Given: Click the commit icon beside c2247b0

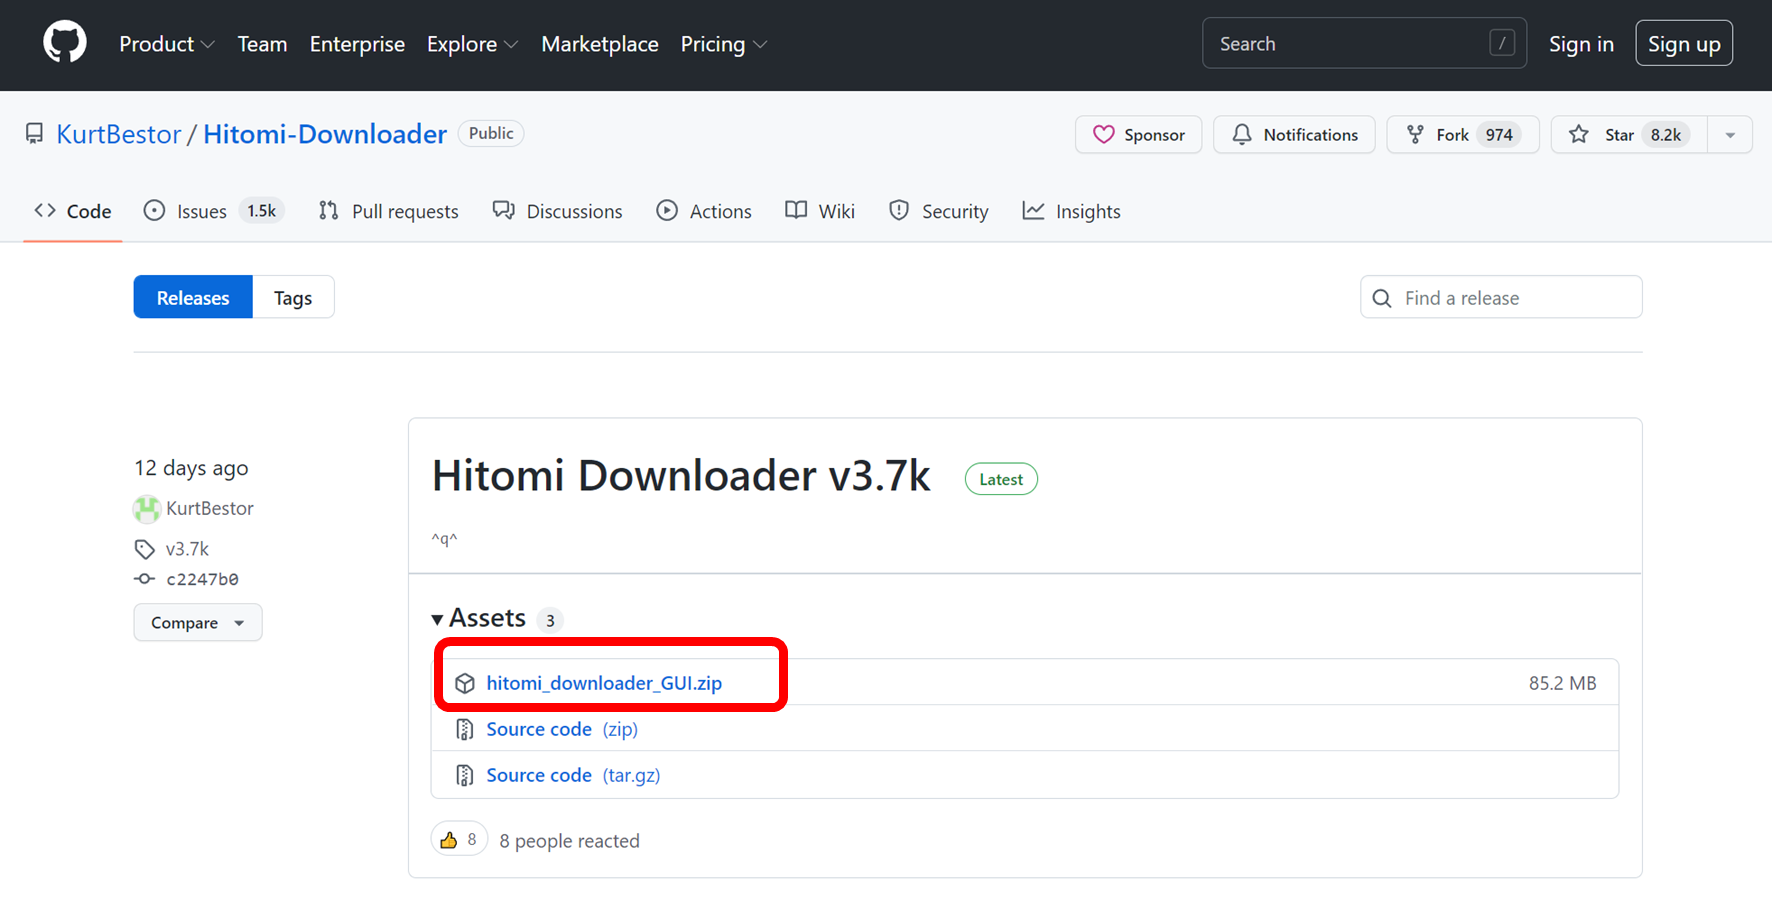Looking at the screenshot, I should 145,579.
